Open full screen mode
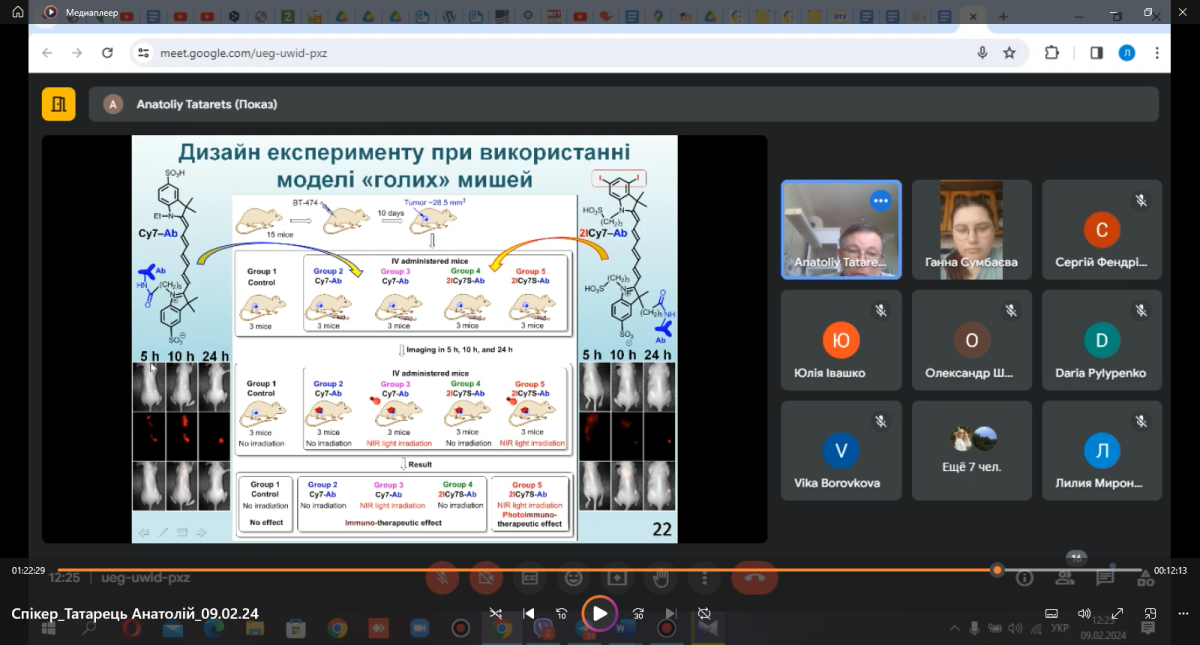 tap(1117, 613)
